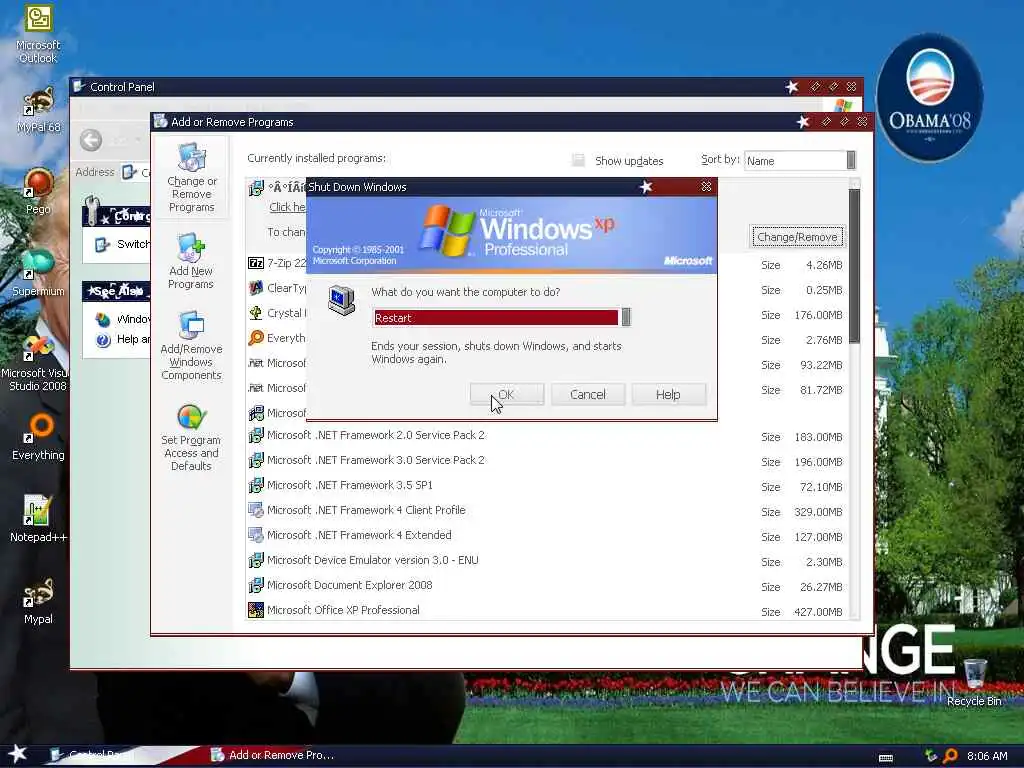The height and width of the screenshot is (768, 1024).
Task: Toggle the Show updates checkbox
Action: 578,161
